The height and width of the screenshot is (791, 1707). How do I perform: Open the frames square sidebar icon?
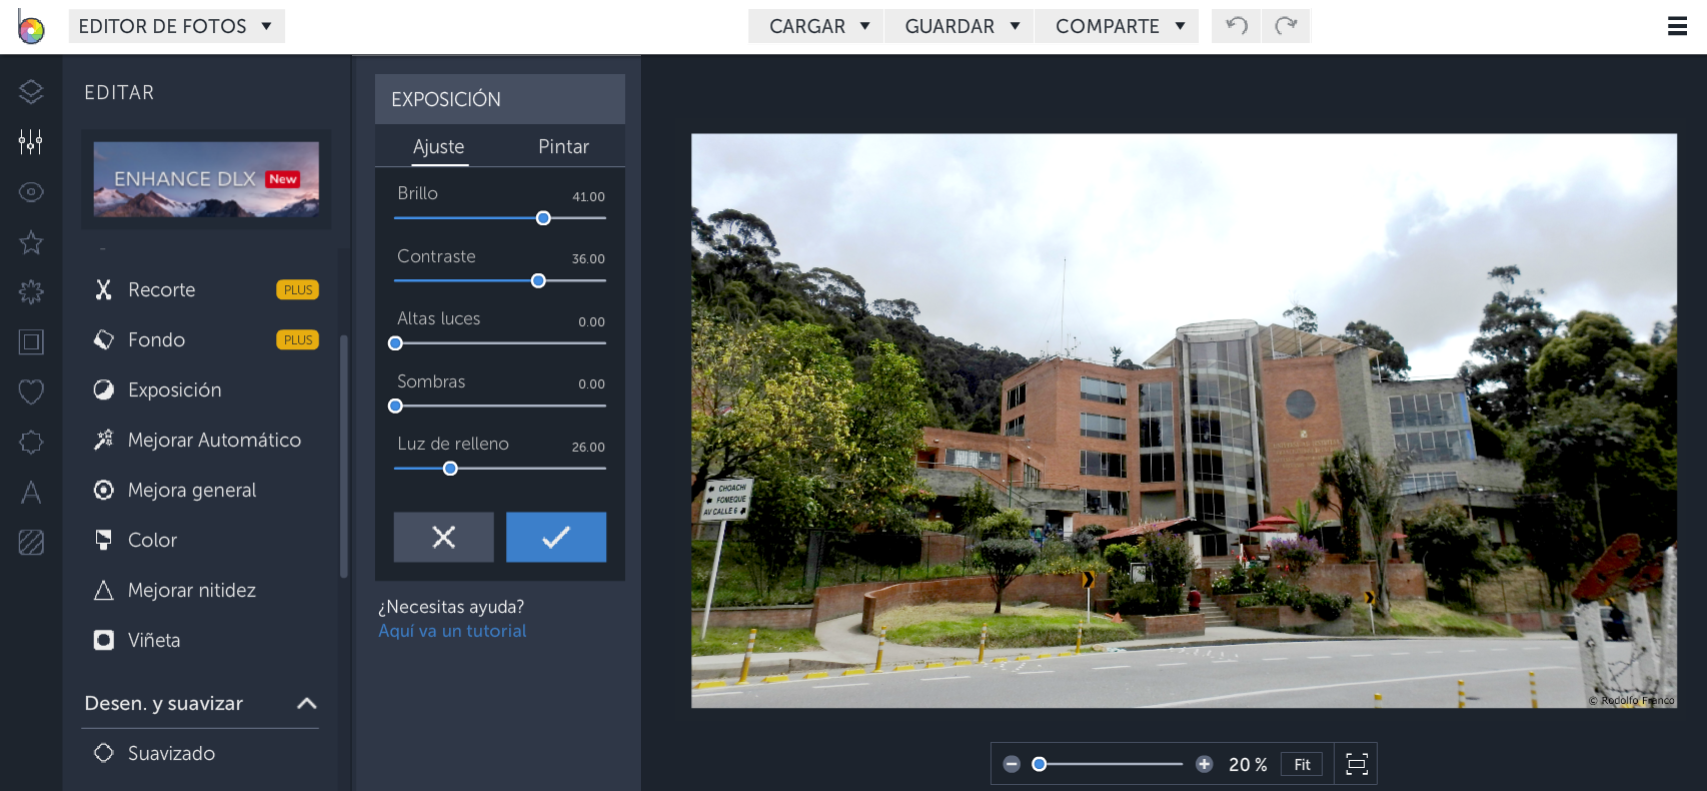tap(31, 342)
